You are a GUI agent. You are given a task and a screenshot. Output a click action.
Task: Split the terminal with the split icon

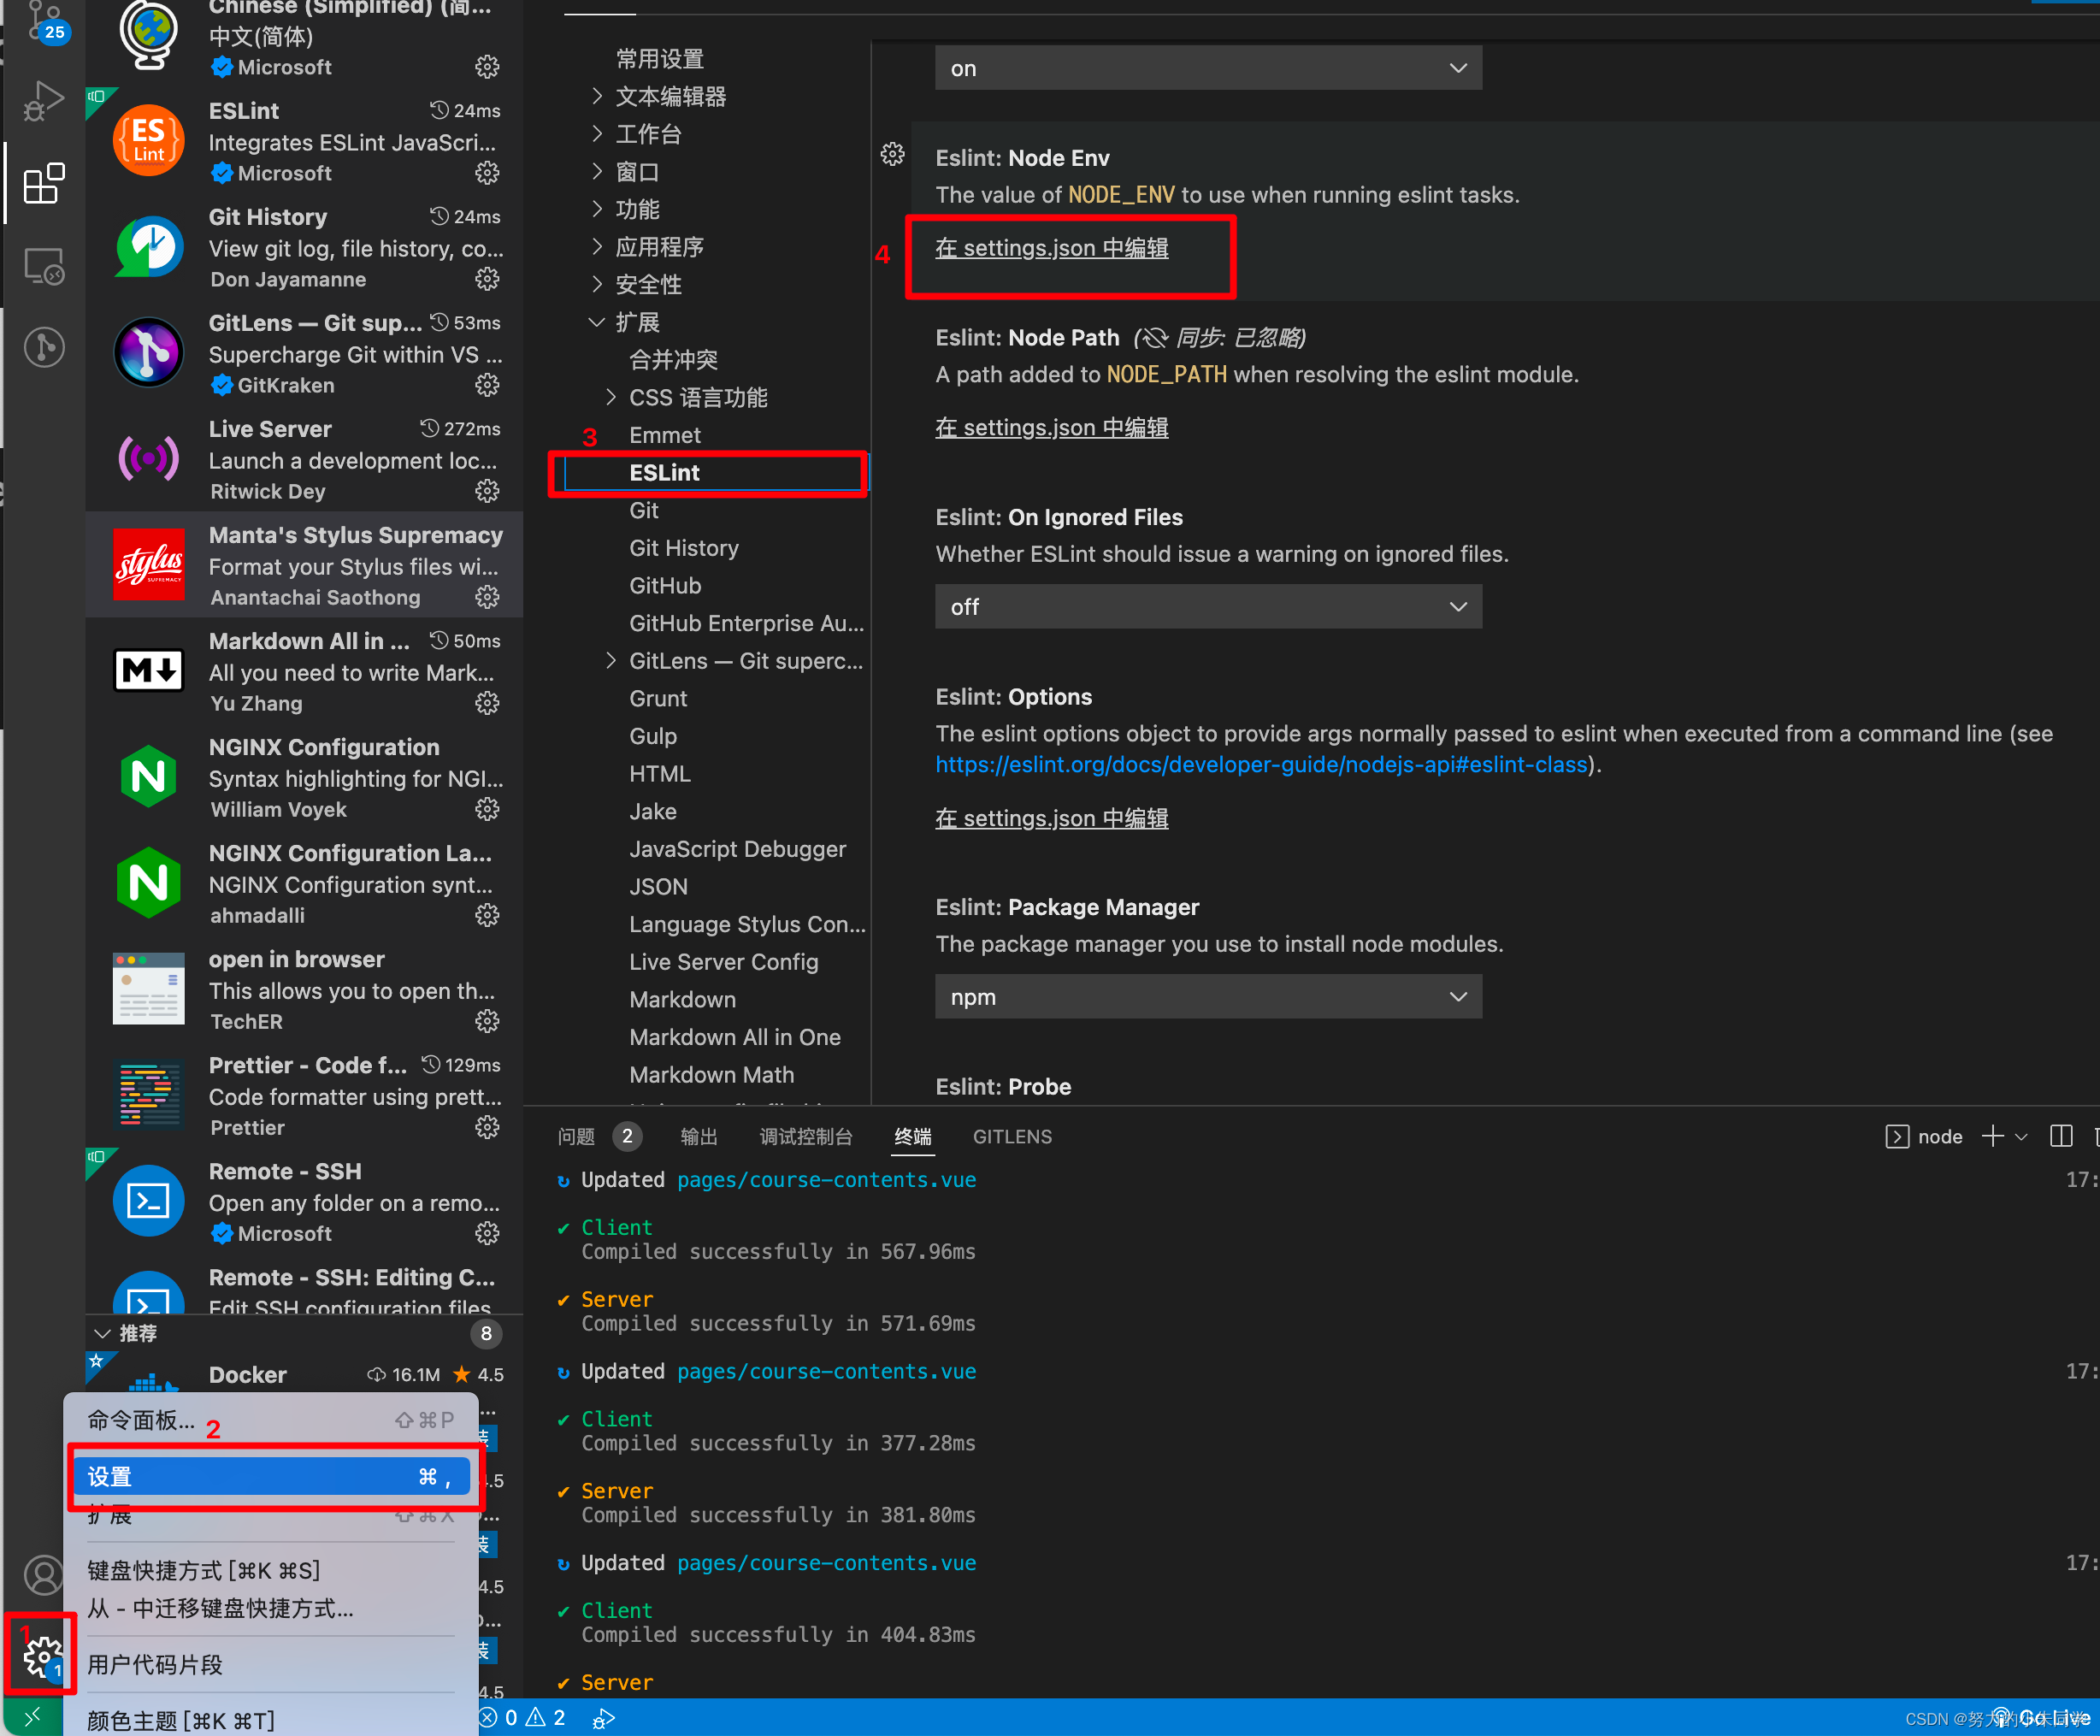point(2061,1136)
